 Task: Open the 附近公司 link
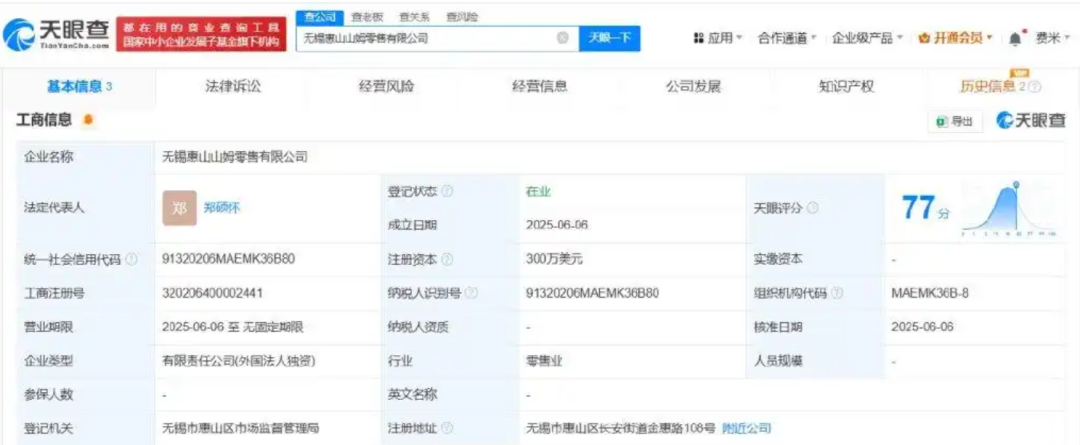click(x=747, y=428)
